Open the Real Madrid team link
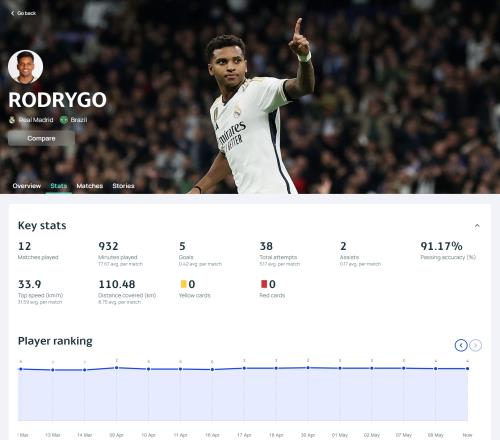The width and height of the screenshot is (500, 440). click(x=36, y=120)
